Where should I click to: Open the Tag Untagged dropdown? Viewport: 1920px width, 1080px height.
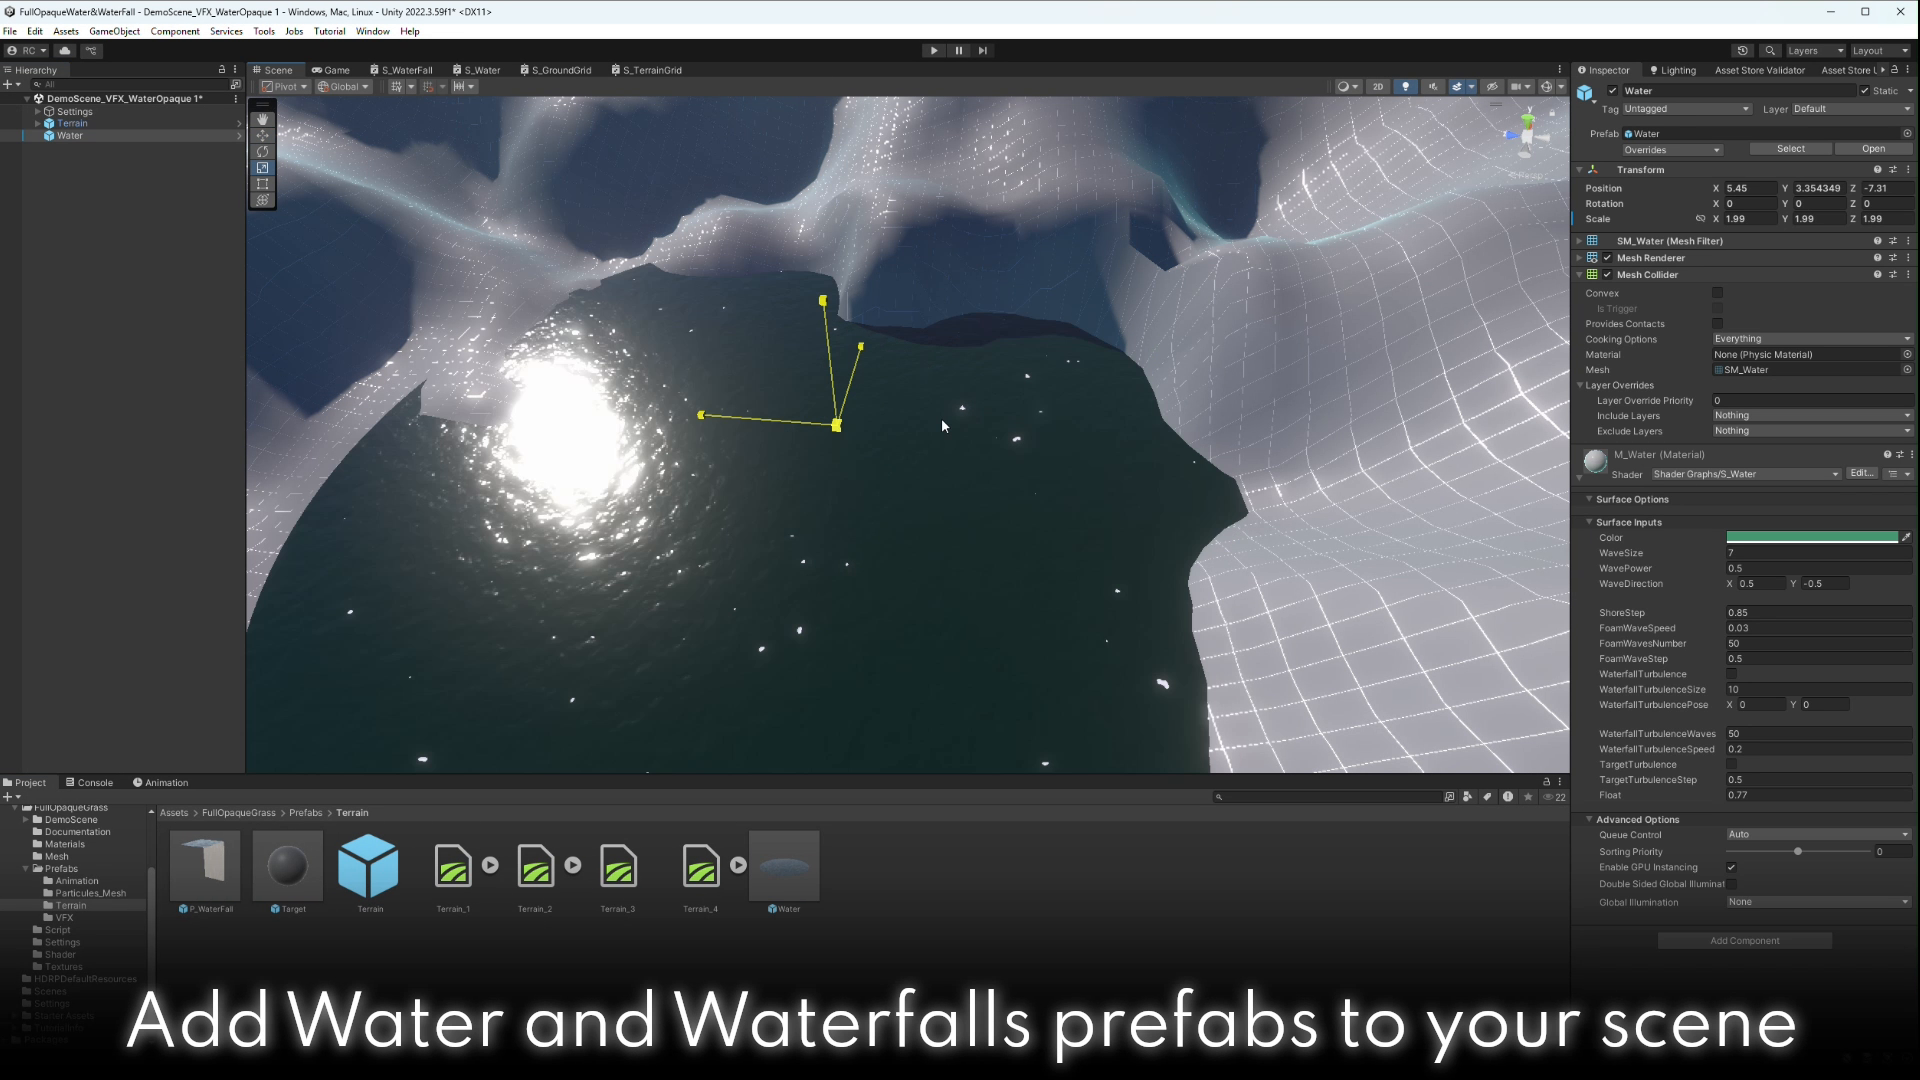click(x=1686, y=109)
